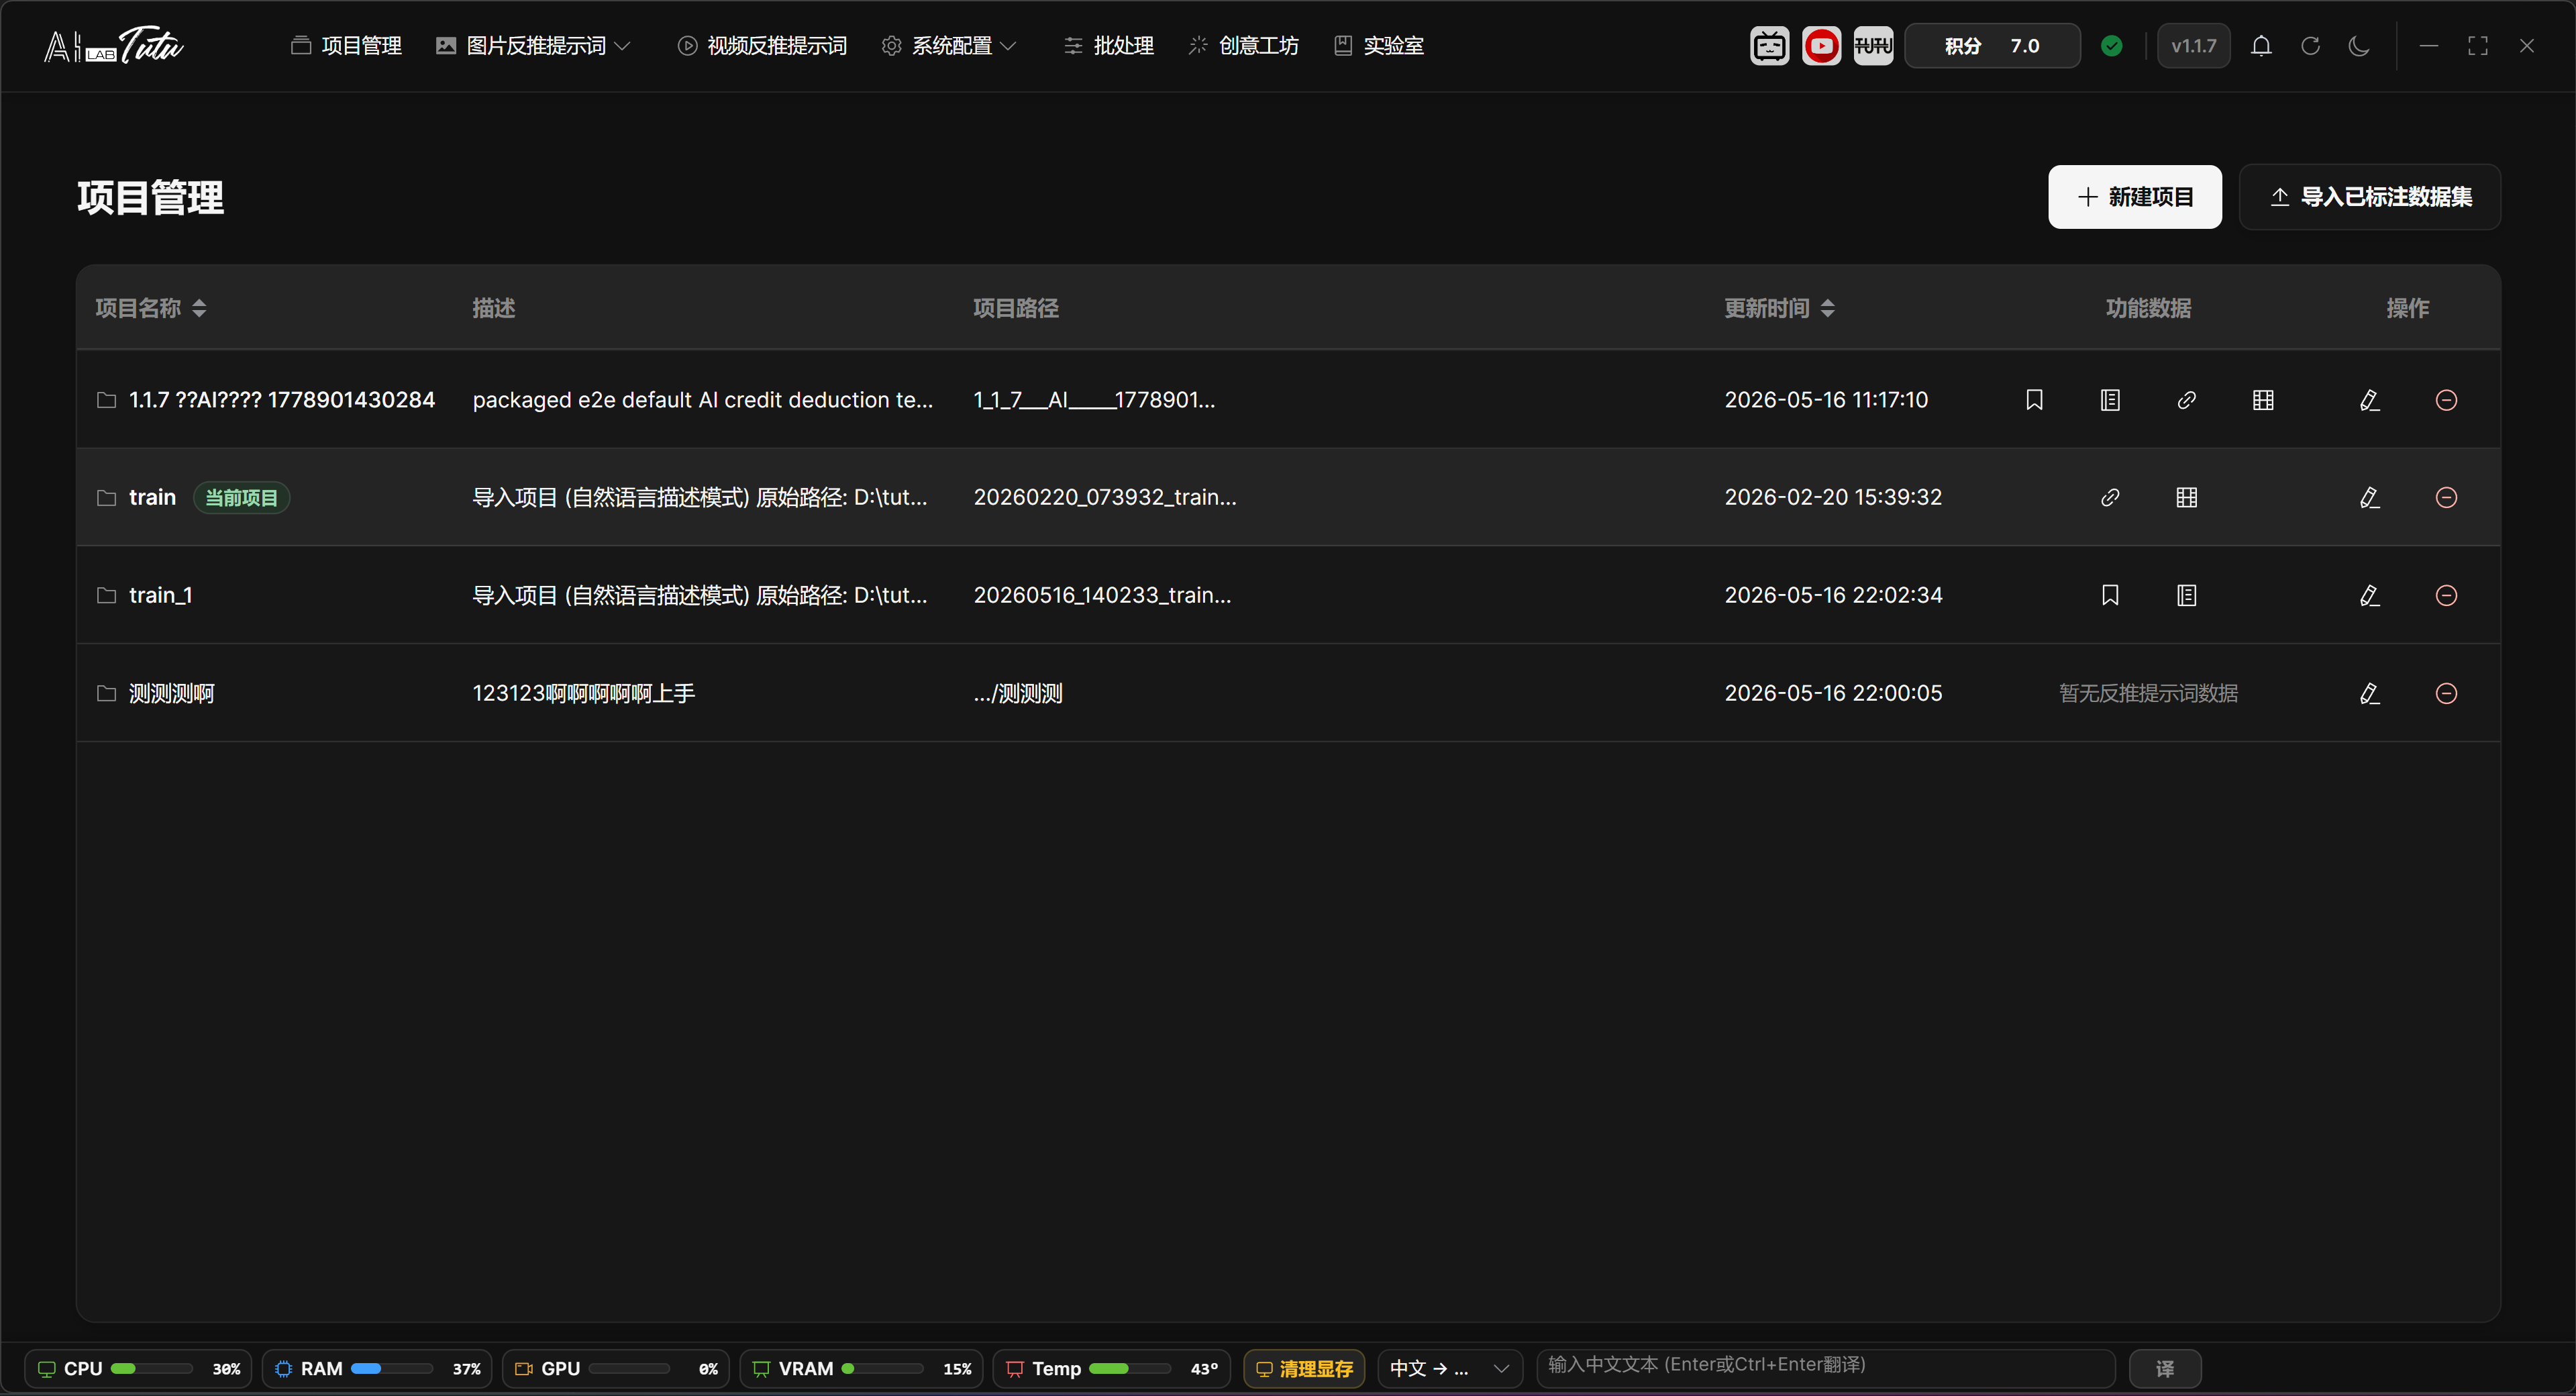Edit the train project
The width and height of the screenshot is (2576, 1396).
2369,497
